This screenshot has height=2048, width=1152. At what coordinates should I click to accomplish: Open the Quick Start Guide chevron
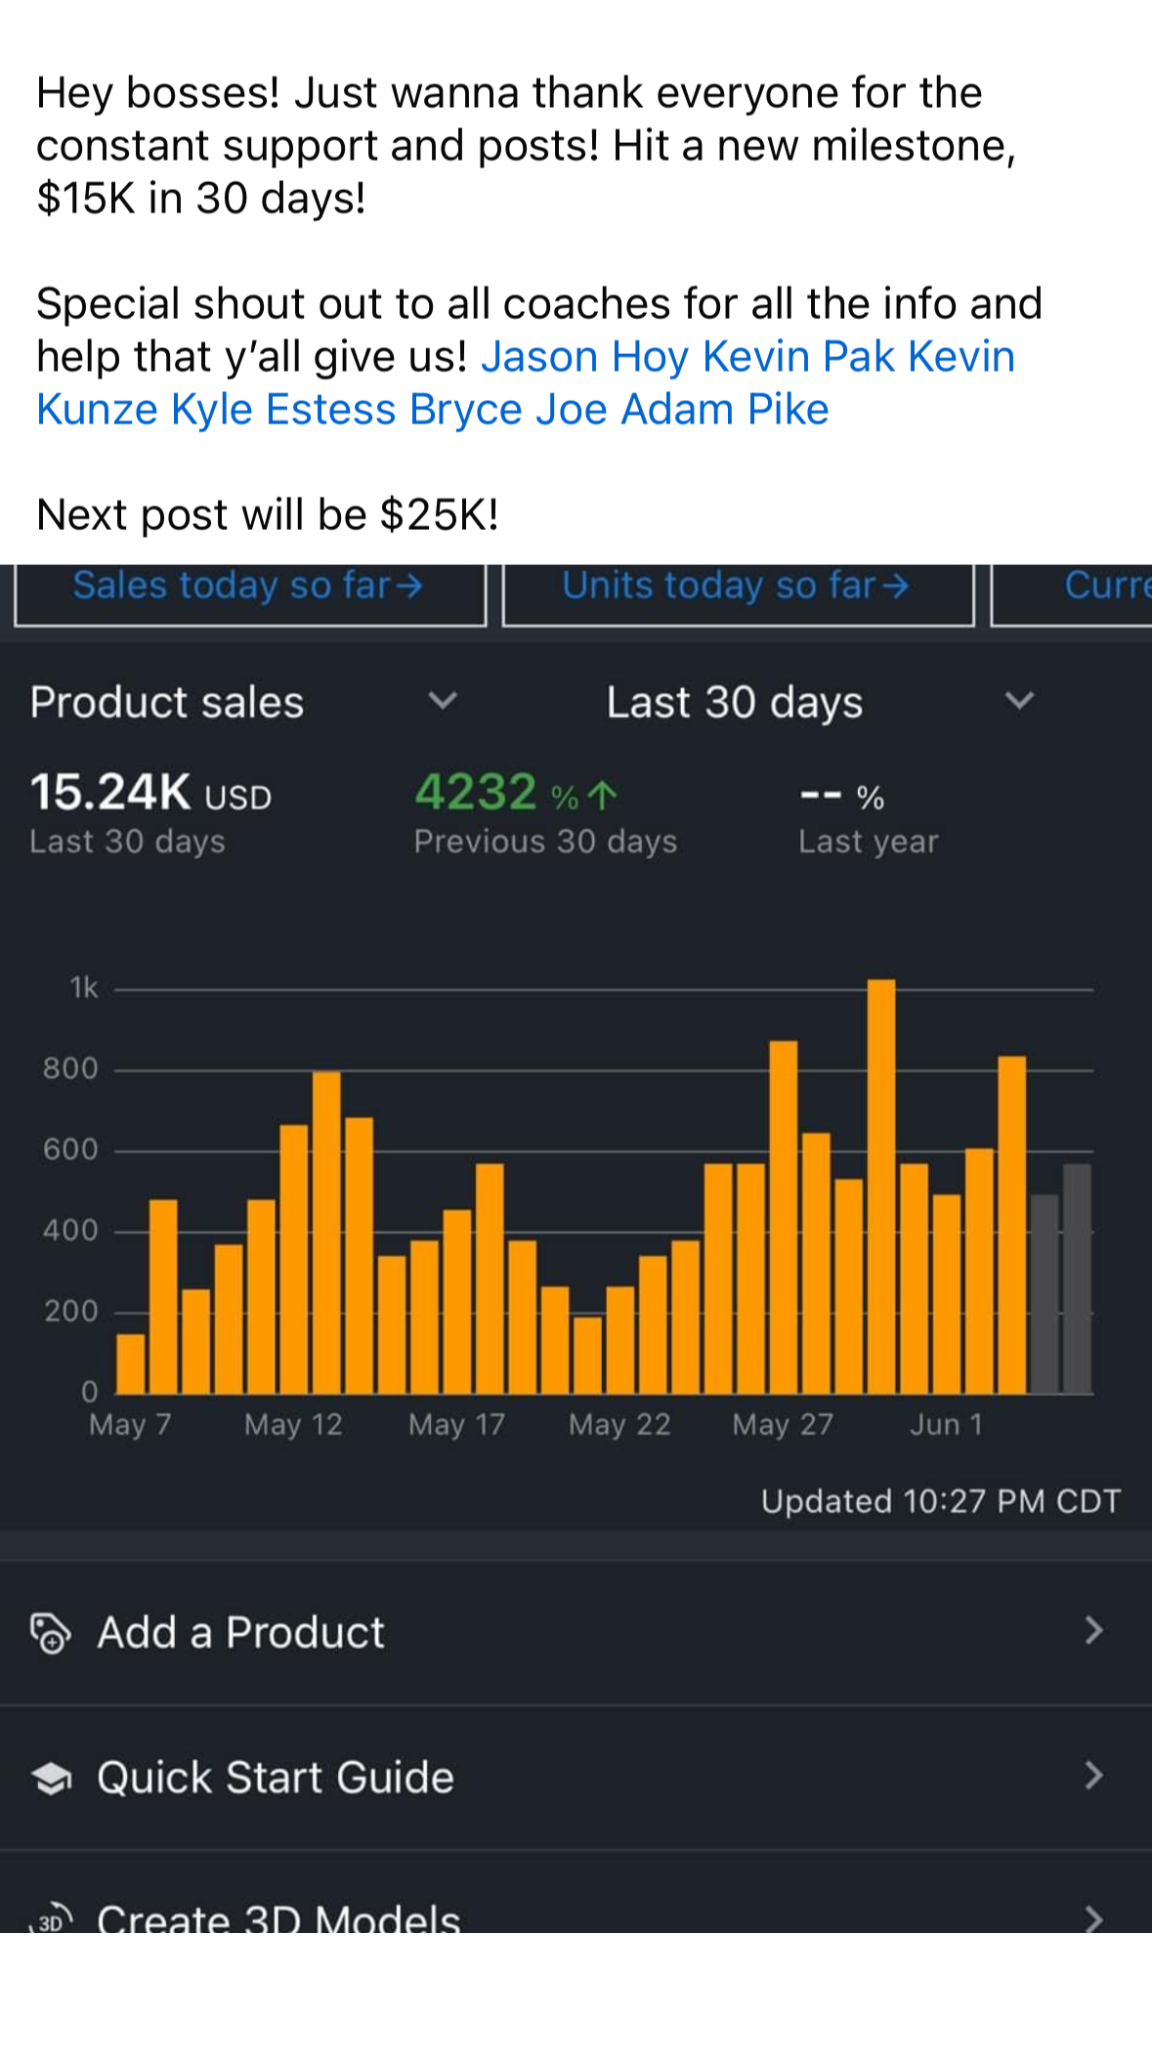click(x=1094, y=1776)
